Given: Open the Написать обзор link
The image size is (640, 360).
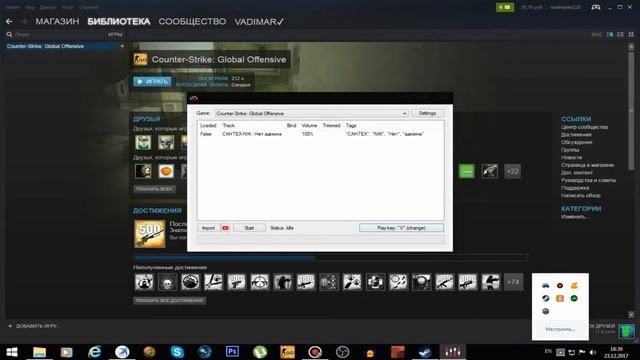Looking at the screenshot, I should coord(580,196).
